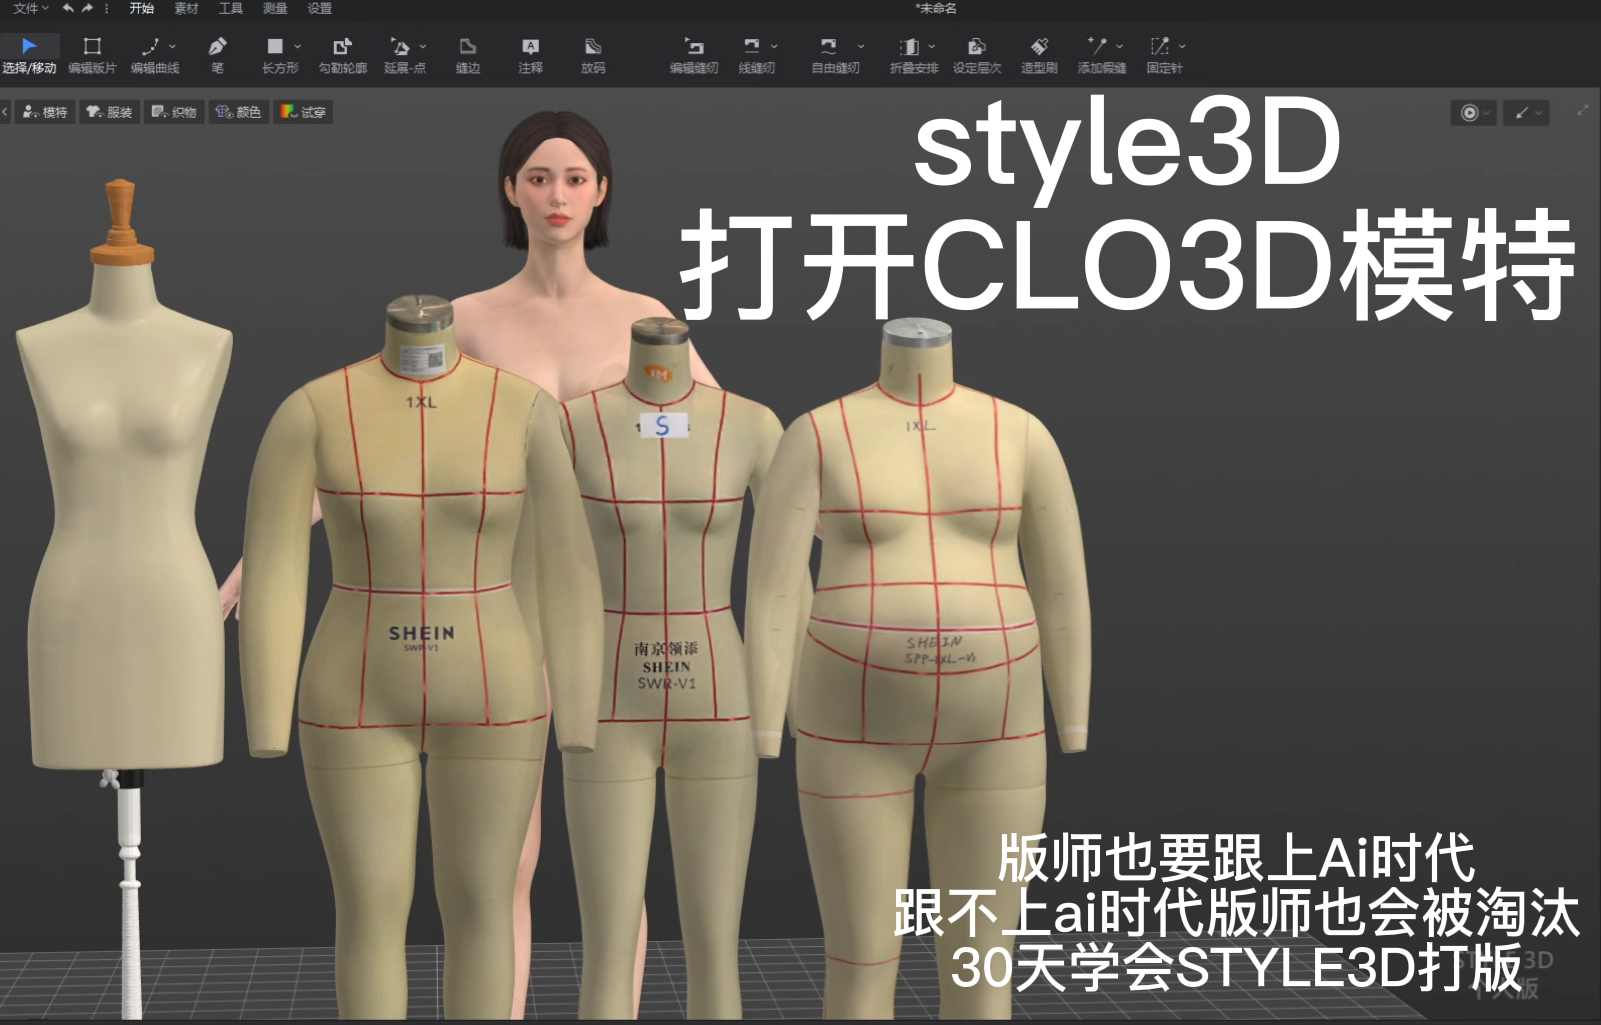Select the 延展-点 extend point tool

click(x=402, y=55)
